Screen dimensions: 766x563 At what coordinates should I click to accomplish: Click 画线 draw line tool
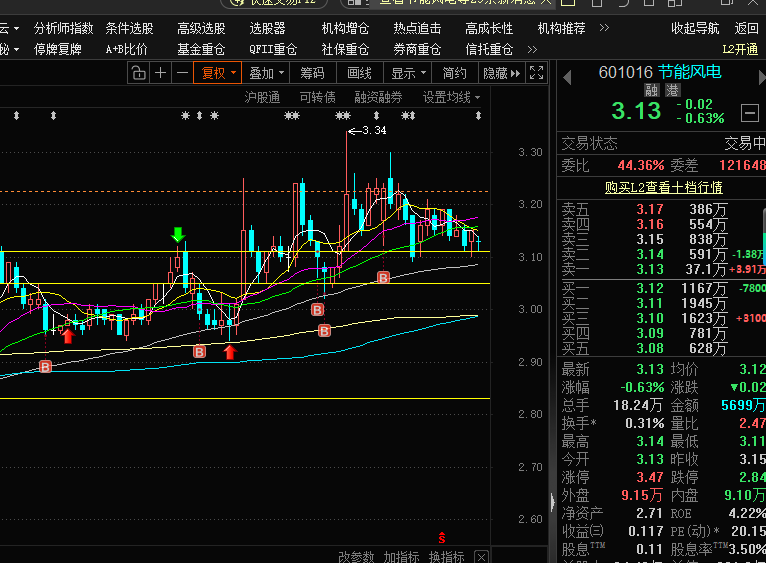pyautogui.click(x=360, y=73)
